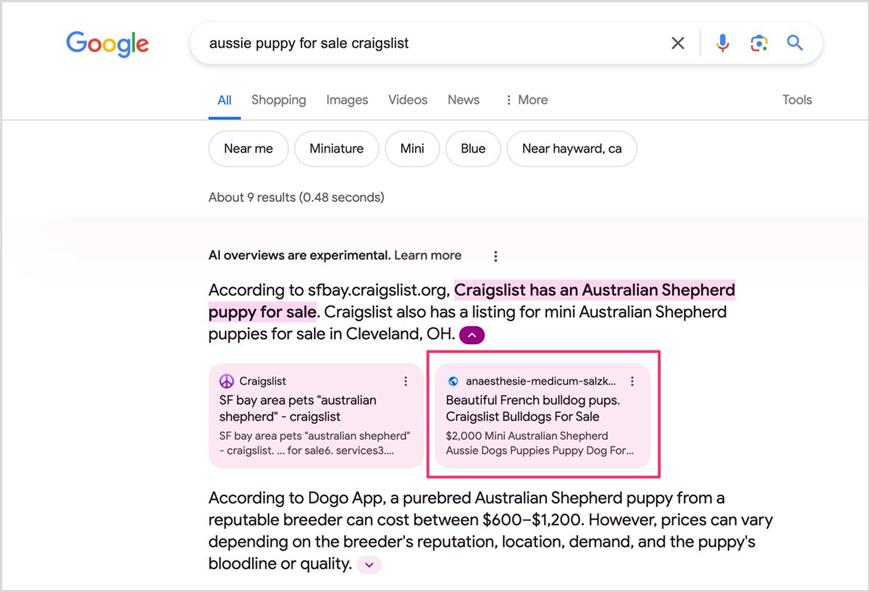The width and height of the screenshot is (870, 592).
Task: Open three-dot menu beside AI overviews notice
Action: click(495, 256)
